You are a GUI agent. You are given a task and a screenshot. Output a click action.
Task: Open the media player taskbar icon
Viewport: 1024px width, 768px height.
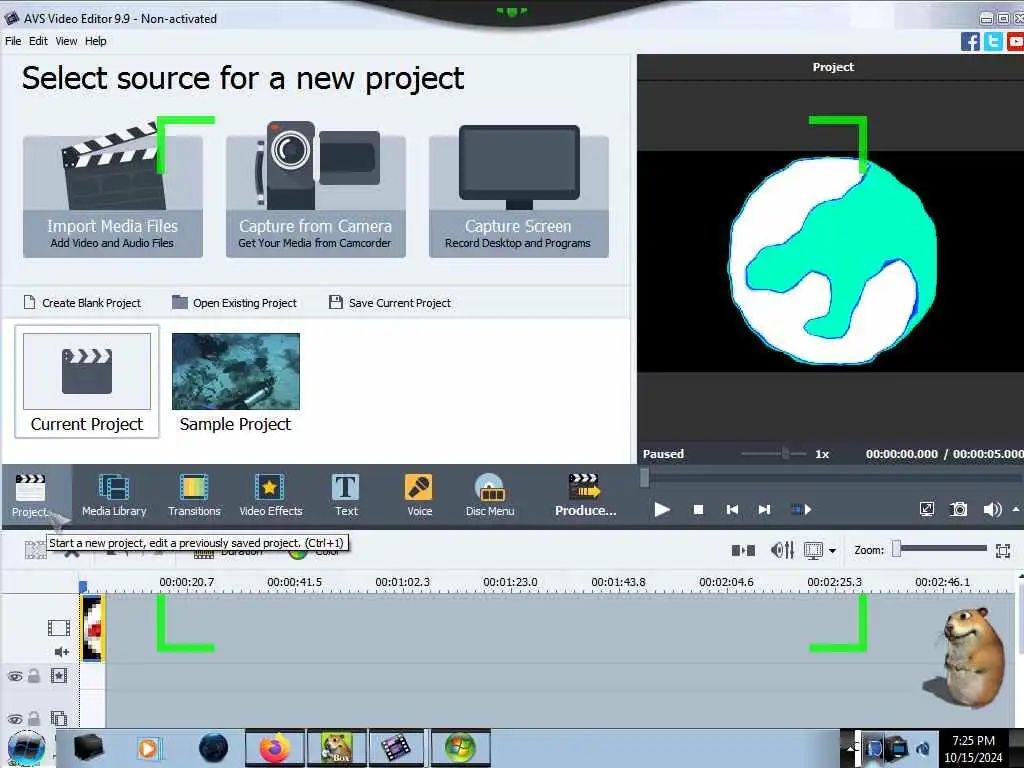(x=148, y=748)
